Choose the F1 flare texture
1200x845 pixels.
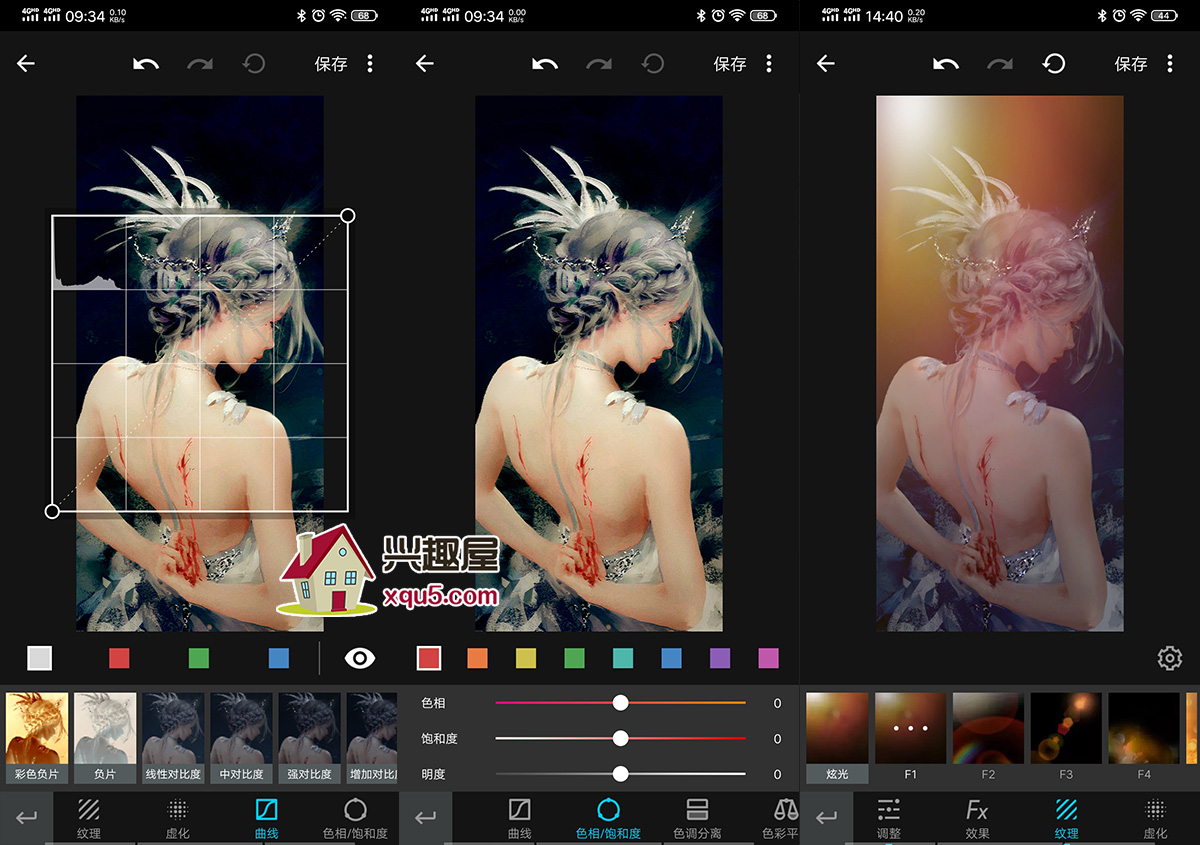911,737
